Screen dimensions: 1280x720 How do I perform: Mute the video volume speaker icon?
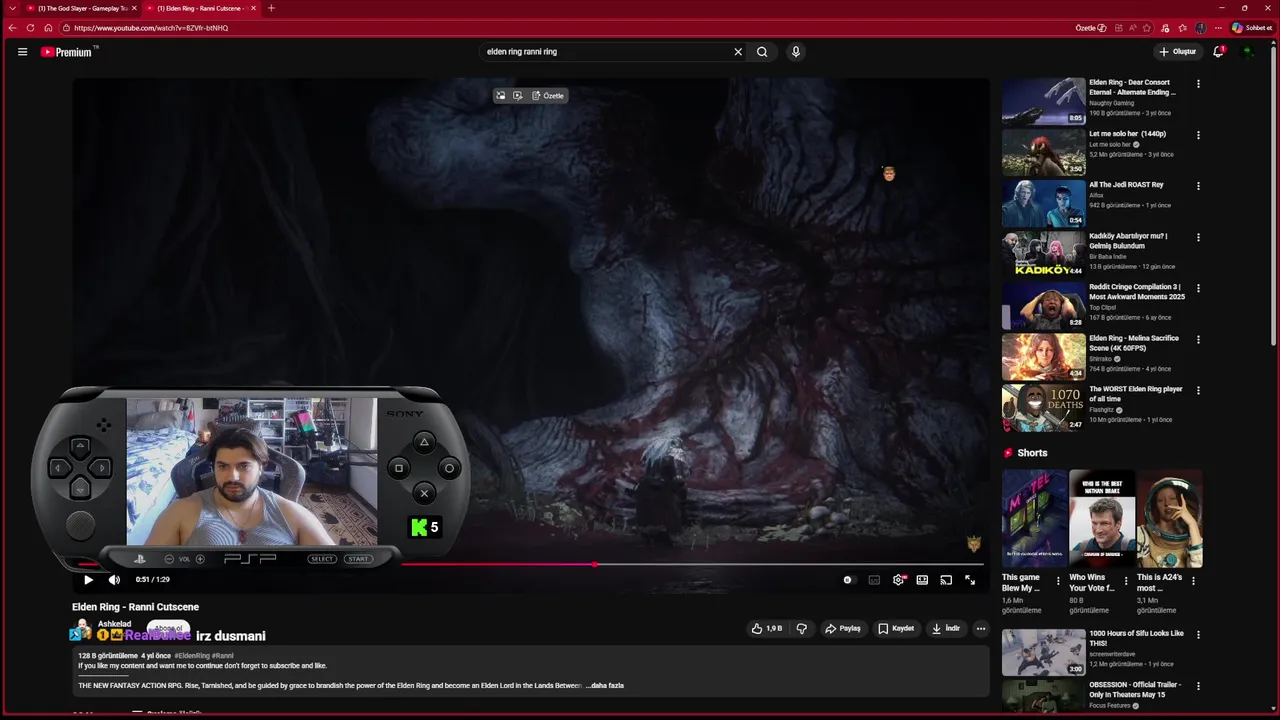(114, 579)
